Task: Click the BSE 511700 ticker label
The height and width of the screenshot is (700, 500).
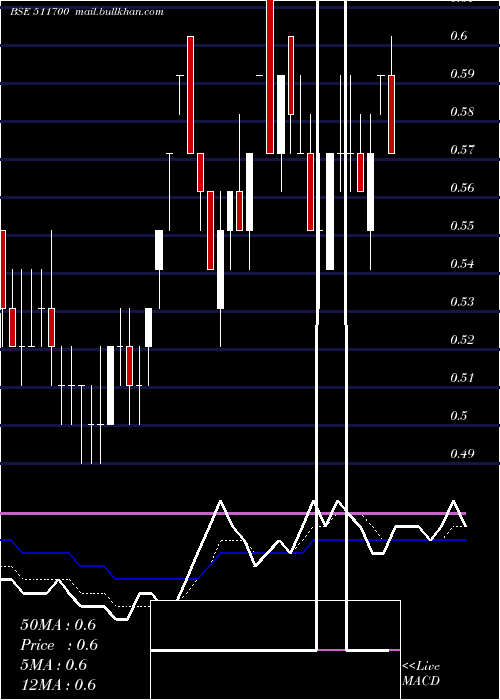Action: click(x=39, y=12)
